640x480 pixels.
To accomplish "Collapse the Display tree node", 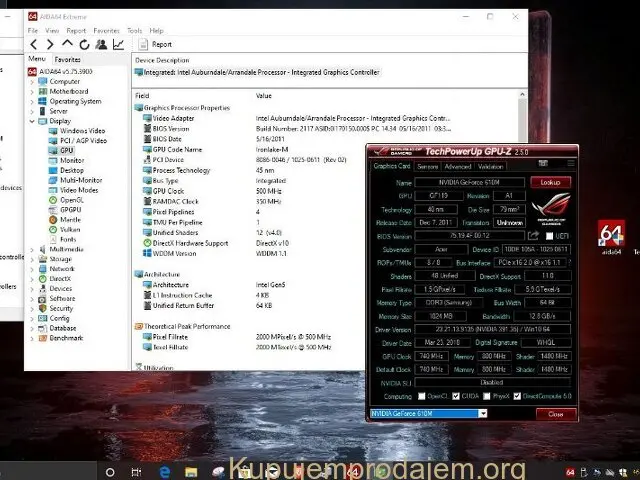I will coord(33,121).
